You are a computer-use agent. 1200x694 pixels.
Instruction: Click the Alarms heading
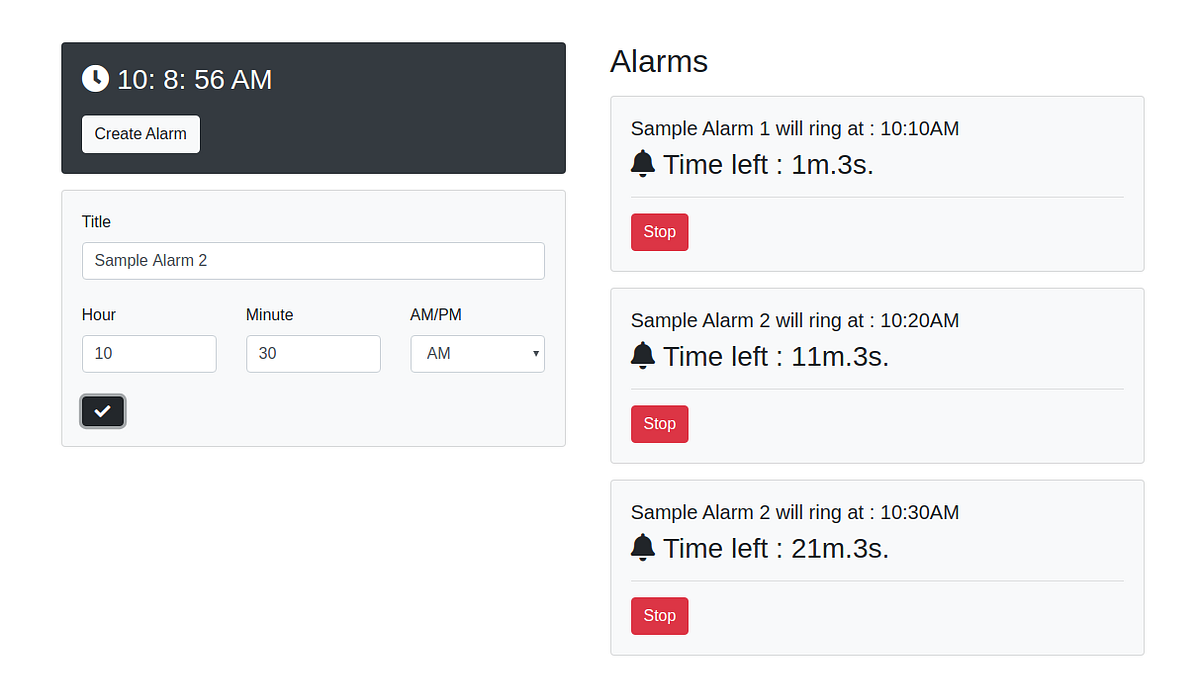click(658, 61)
